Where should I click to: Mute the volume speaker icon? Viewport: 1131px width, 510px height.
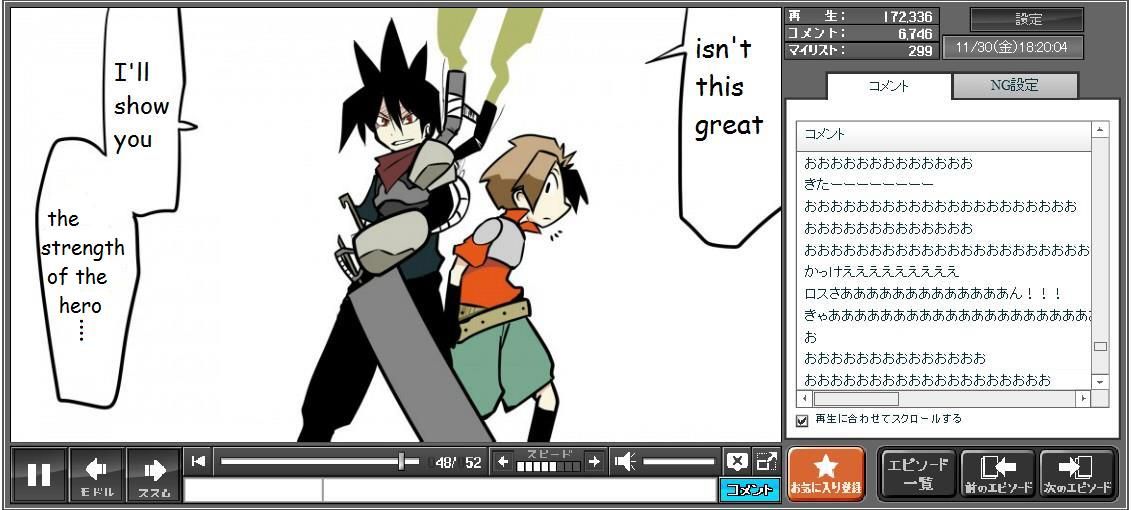(625, 461)
